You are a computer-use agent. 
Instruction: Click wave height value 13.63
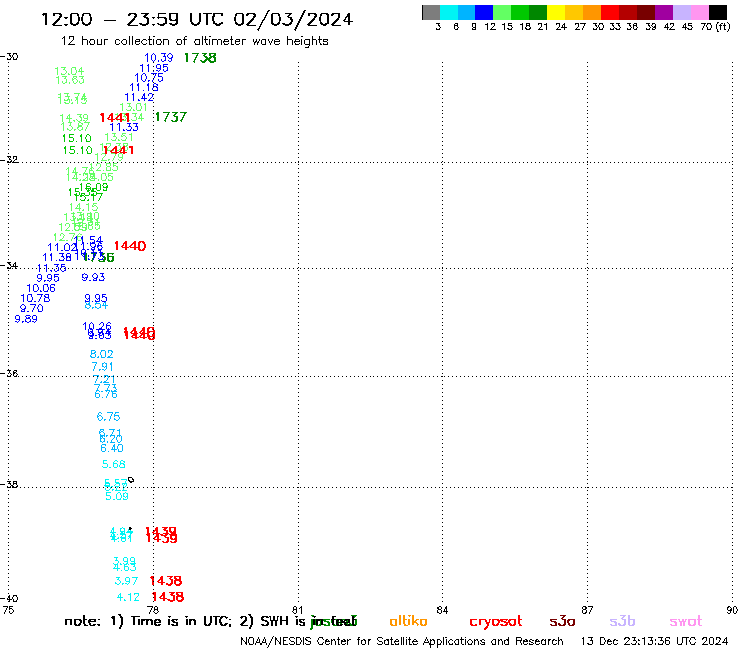(x=70, y=80)
